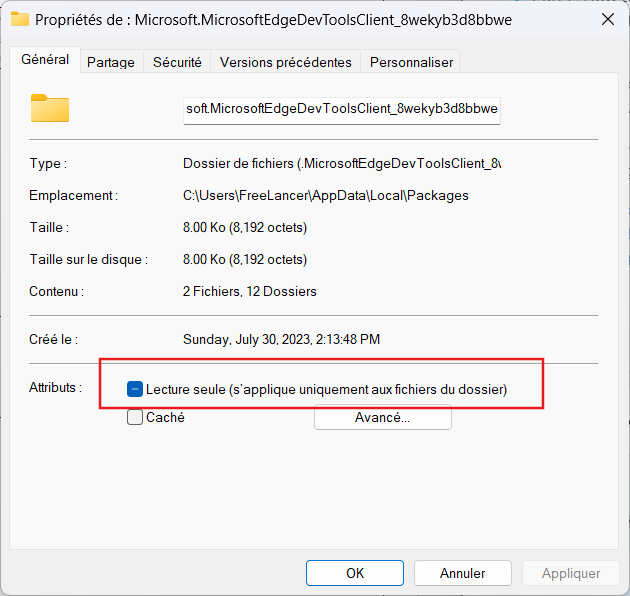Viewport: 630px width, 596px height.
Task: Open the Partage tab
Action: (x=111, y=62)
